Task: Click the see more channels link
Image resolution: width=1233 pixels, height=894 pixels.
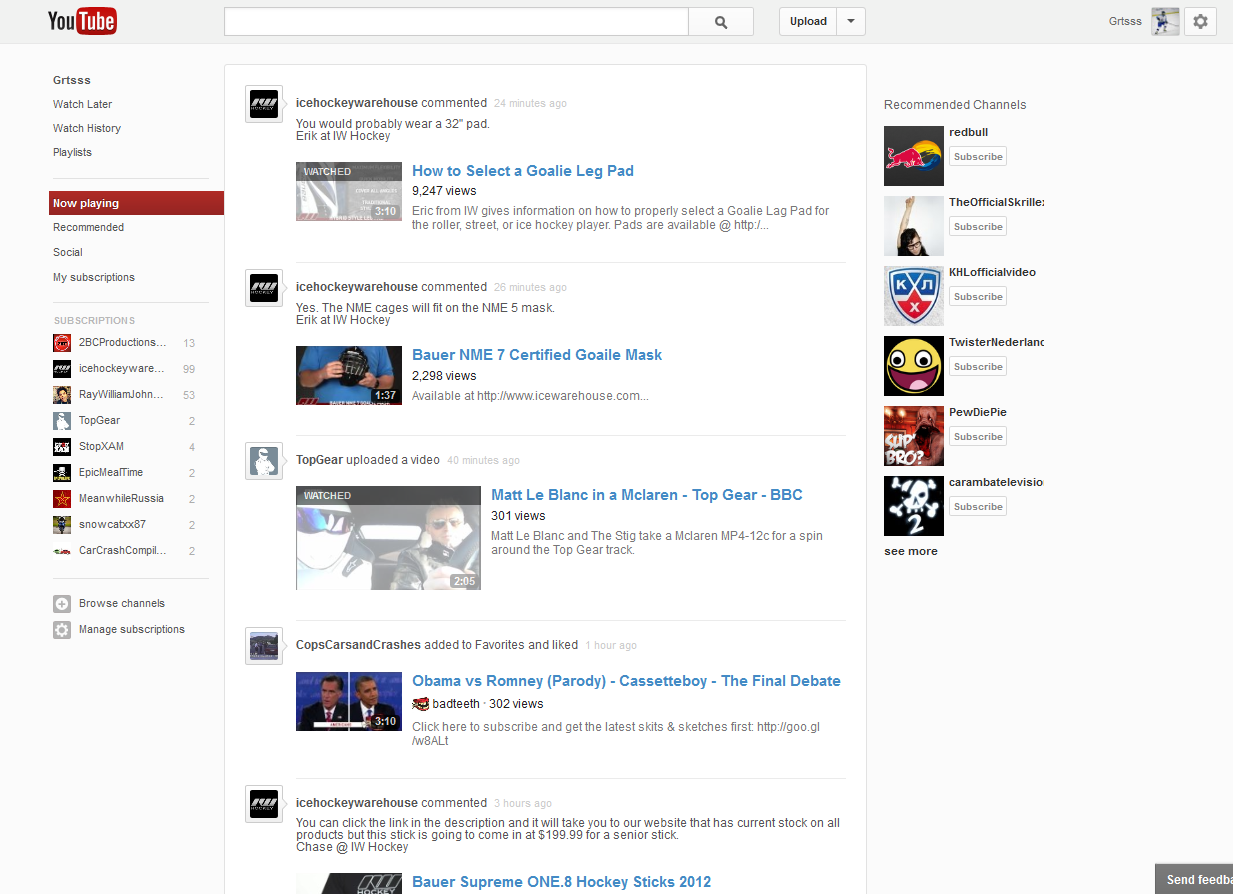Action: tap(911, 552)
